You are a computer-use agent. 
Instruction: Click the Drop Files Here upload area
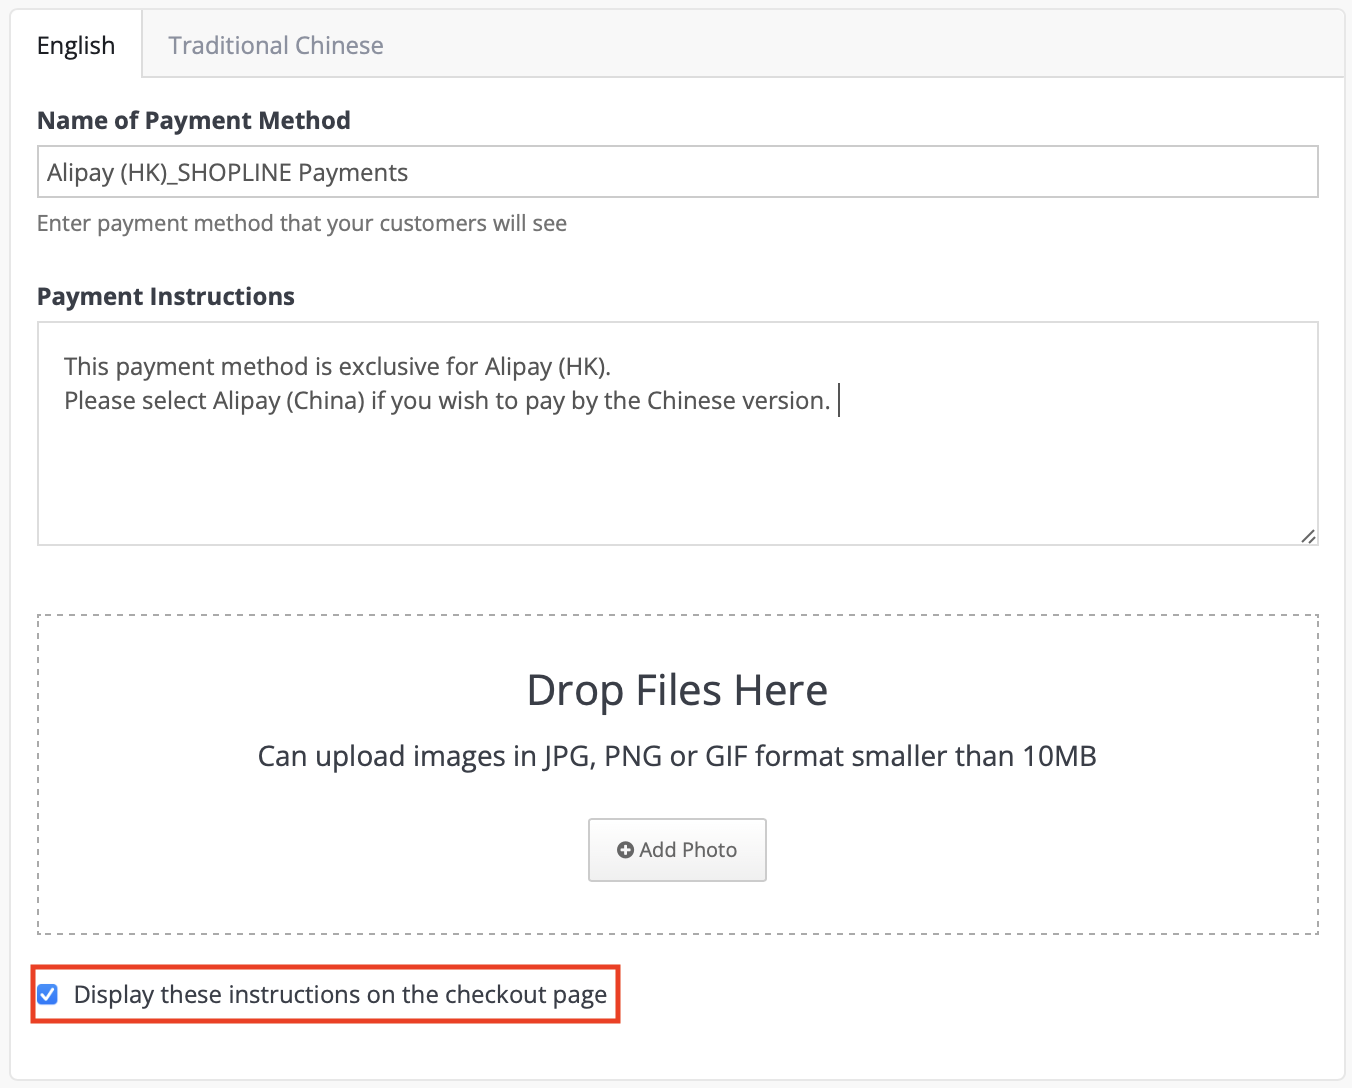(x=677, y=774)
